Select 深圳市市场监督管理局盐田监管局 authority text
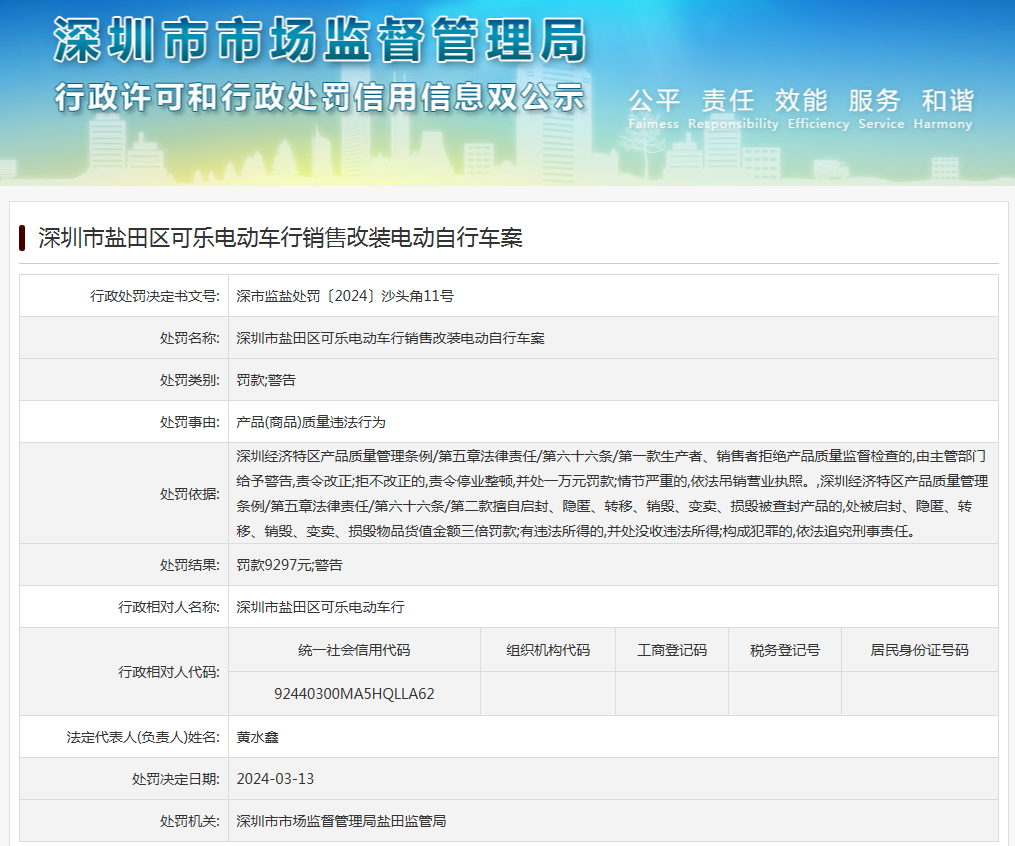This screenshot has height=846, width=1015. (x=341, y=821)
